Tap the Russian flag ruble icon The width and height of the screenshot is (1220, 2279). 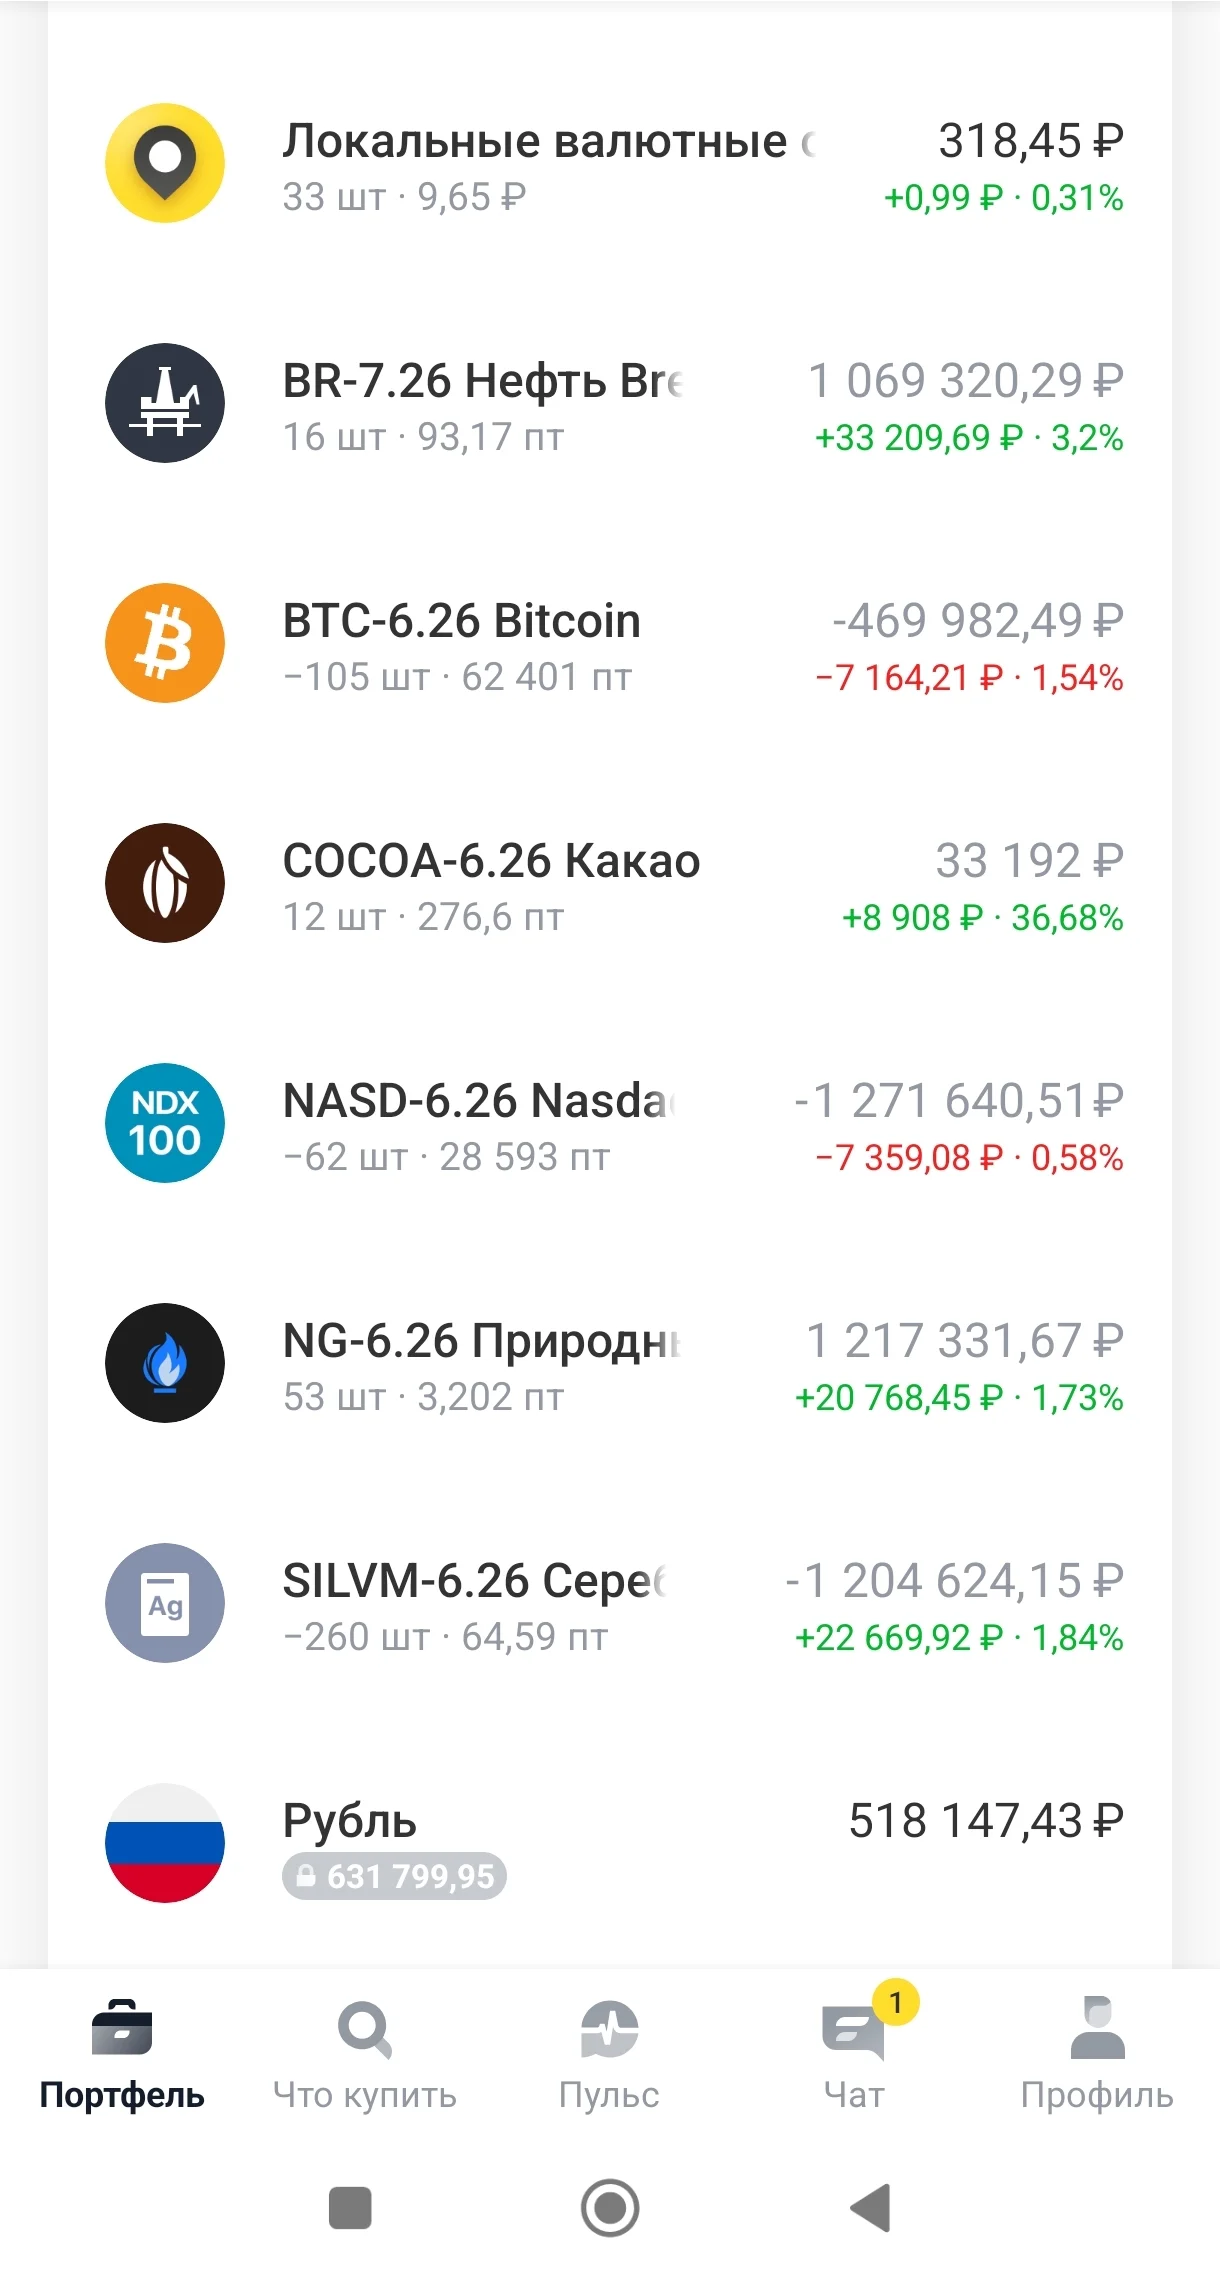(165, 1843)
